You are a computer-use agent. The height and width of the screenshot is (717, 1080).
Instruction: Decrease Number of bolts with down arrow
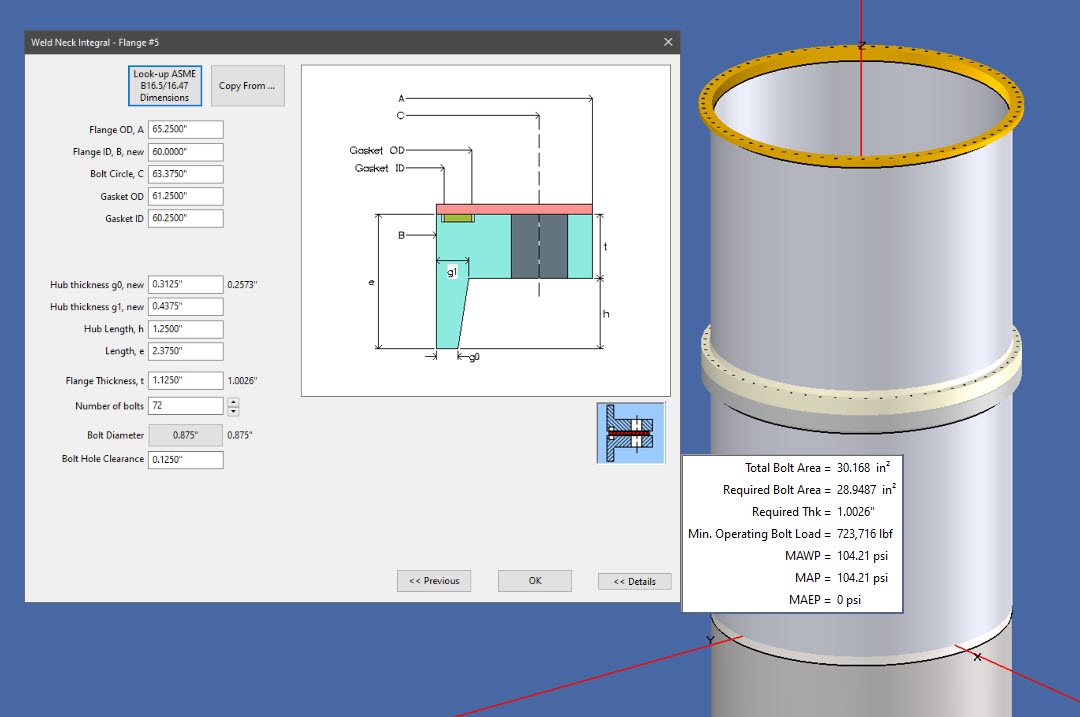(232, 410)
